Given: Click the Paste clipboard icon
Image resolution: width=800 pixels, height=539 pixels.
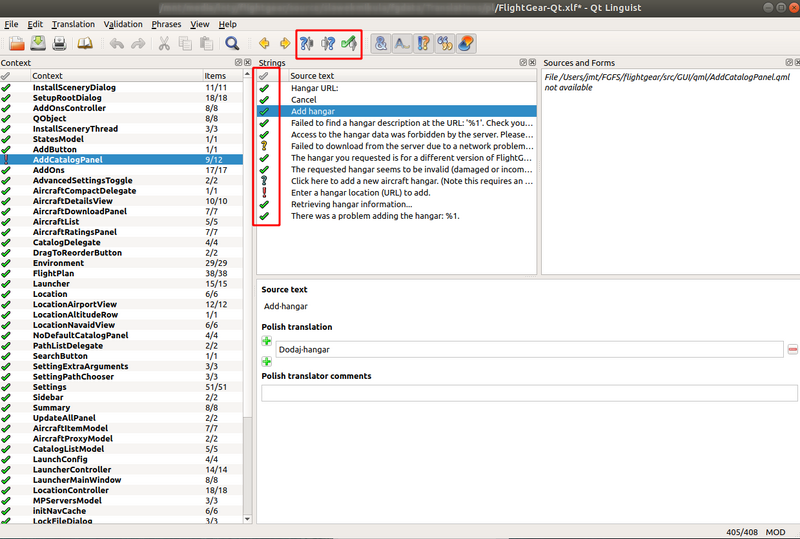Looking at the screenshot, I should (x=206, y=44).
